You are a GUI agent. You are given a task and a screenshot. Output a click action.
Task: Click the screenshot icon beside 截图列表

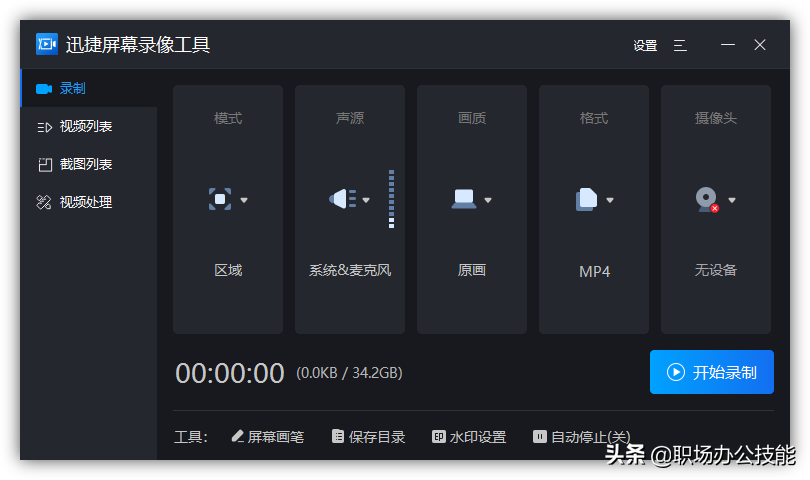pyautogui.click(x=45, y=165)
